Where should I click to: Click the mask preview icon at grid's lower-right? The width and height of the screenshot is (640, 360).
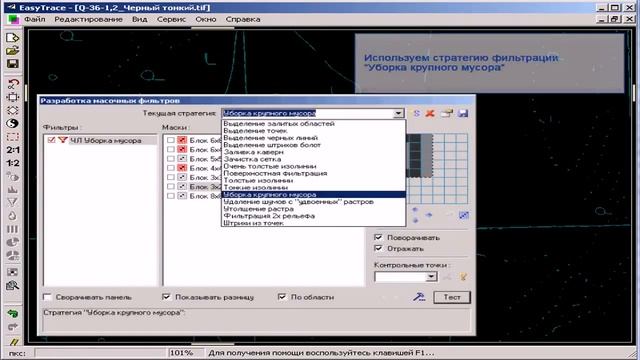tap(464, 215)
